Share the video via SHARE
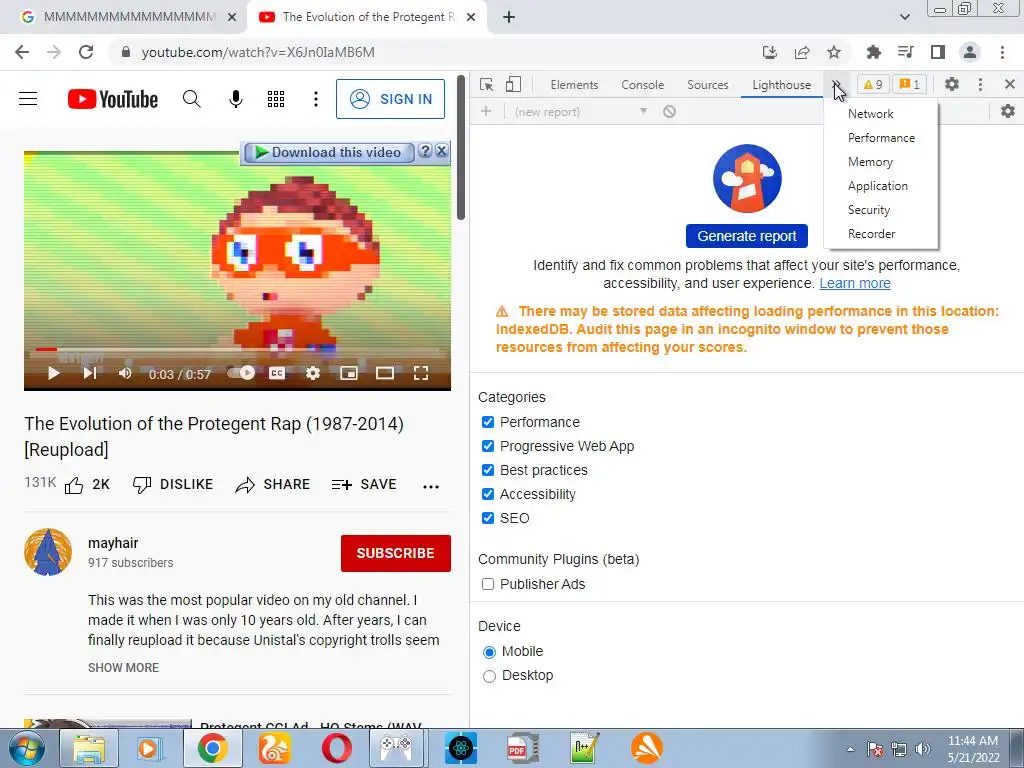Image resolution: width=1024 pixels, height=768 pixels. tap(272, 485)
